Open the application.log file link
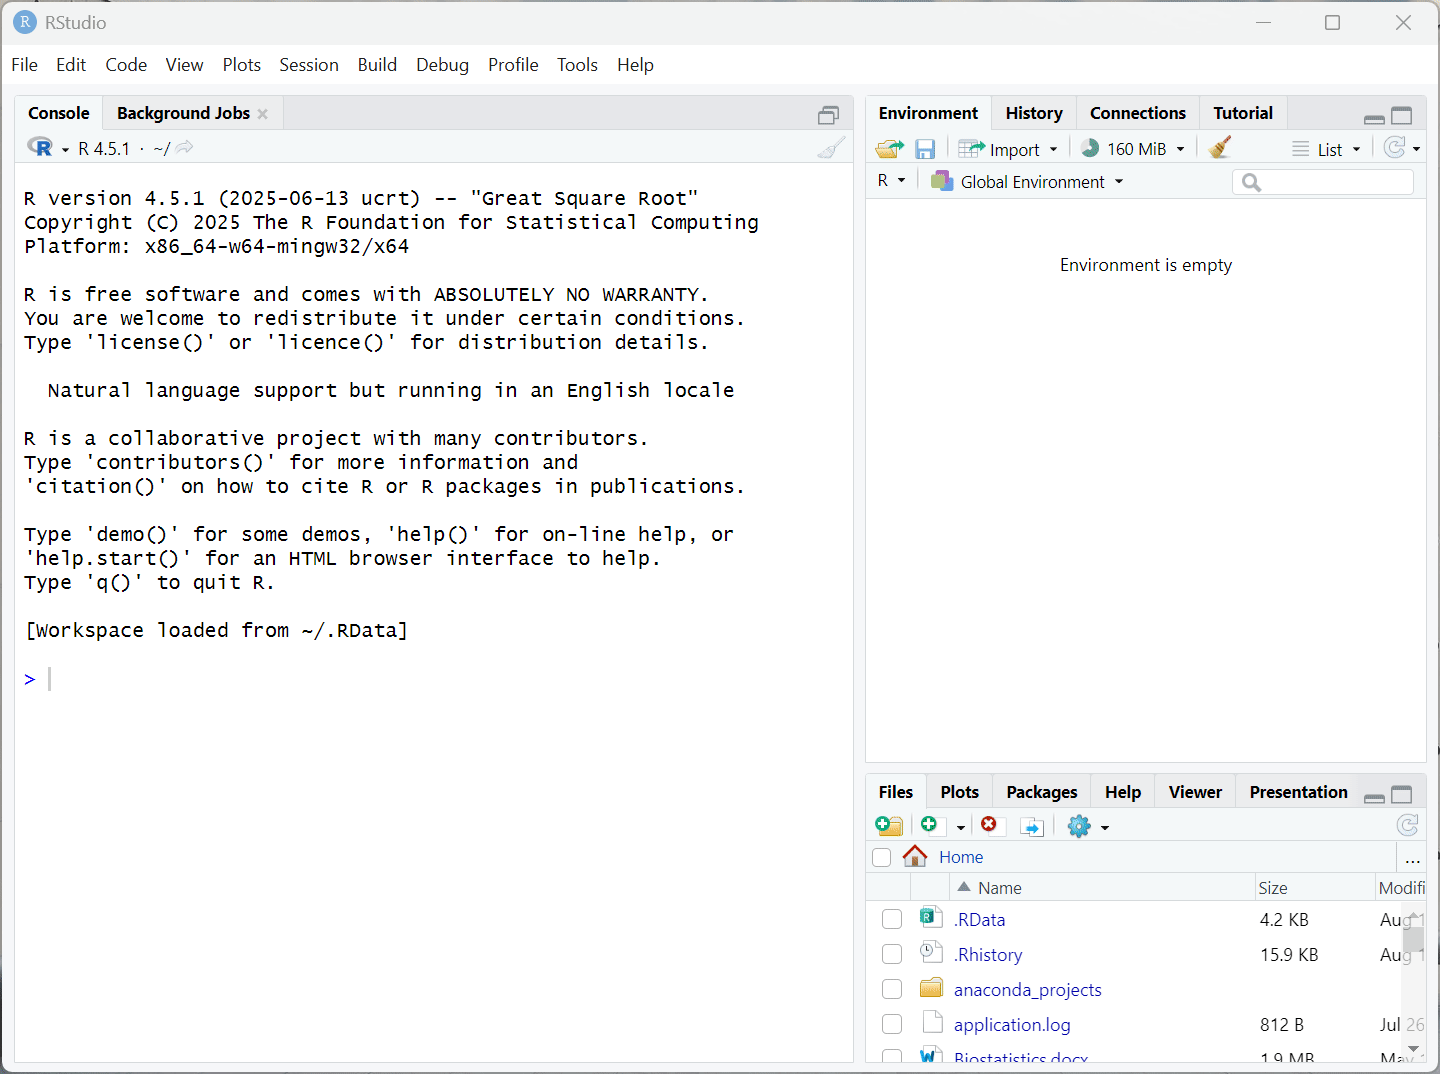 (1012, 1024)
